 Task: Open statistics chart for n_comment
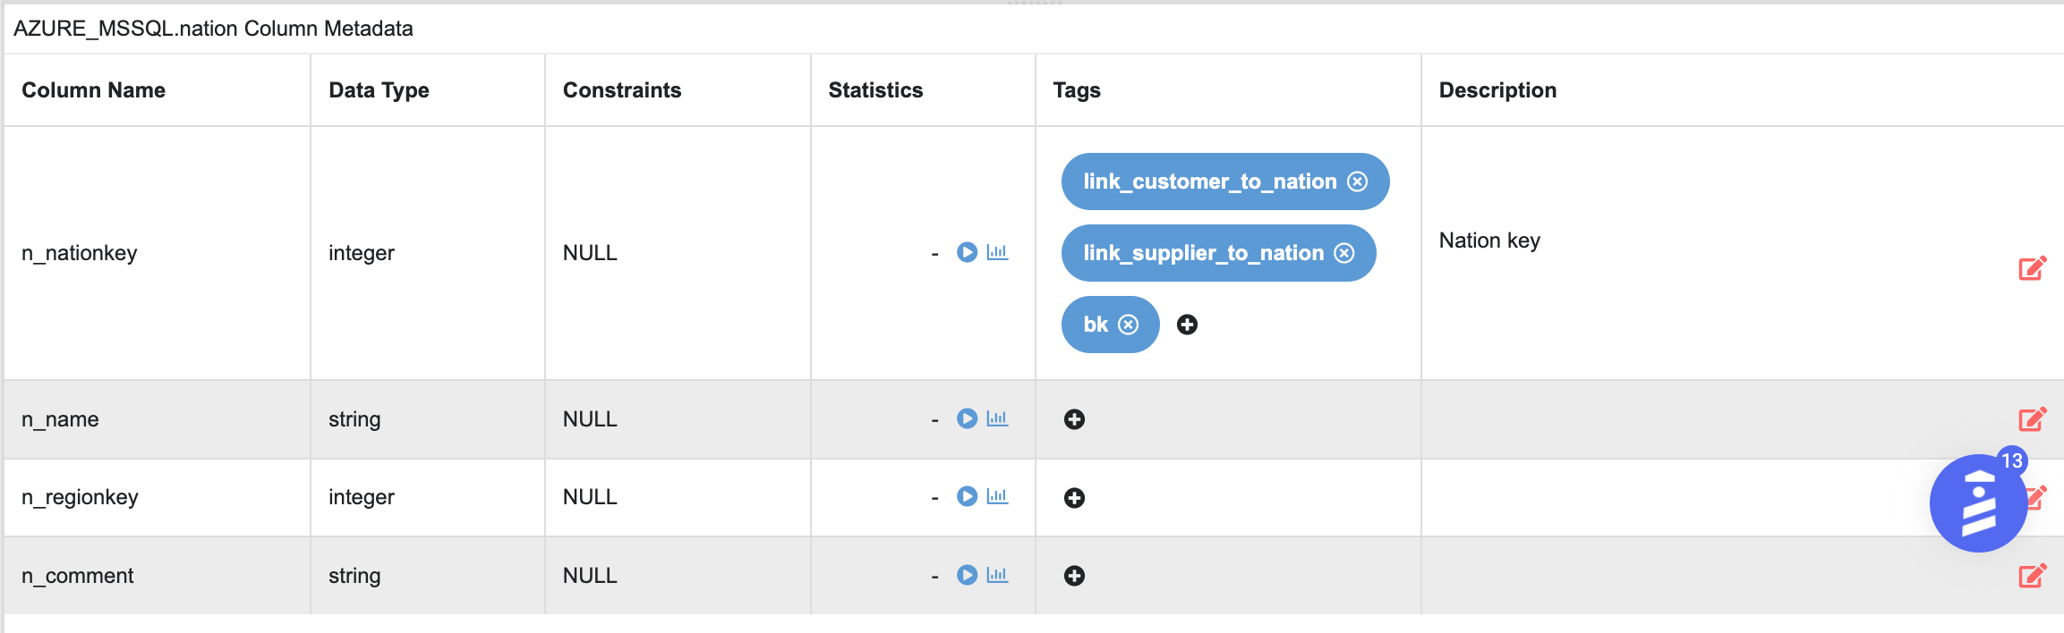(x=997, y=575)
